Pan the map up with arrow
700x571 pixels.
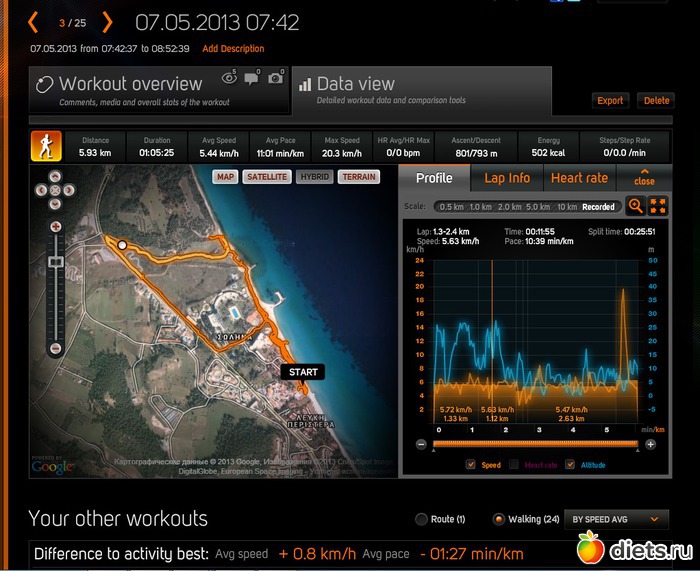tap(56, 177)
